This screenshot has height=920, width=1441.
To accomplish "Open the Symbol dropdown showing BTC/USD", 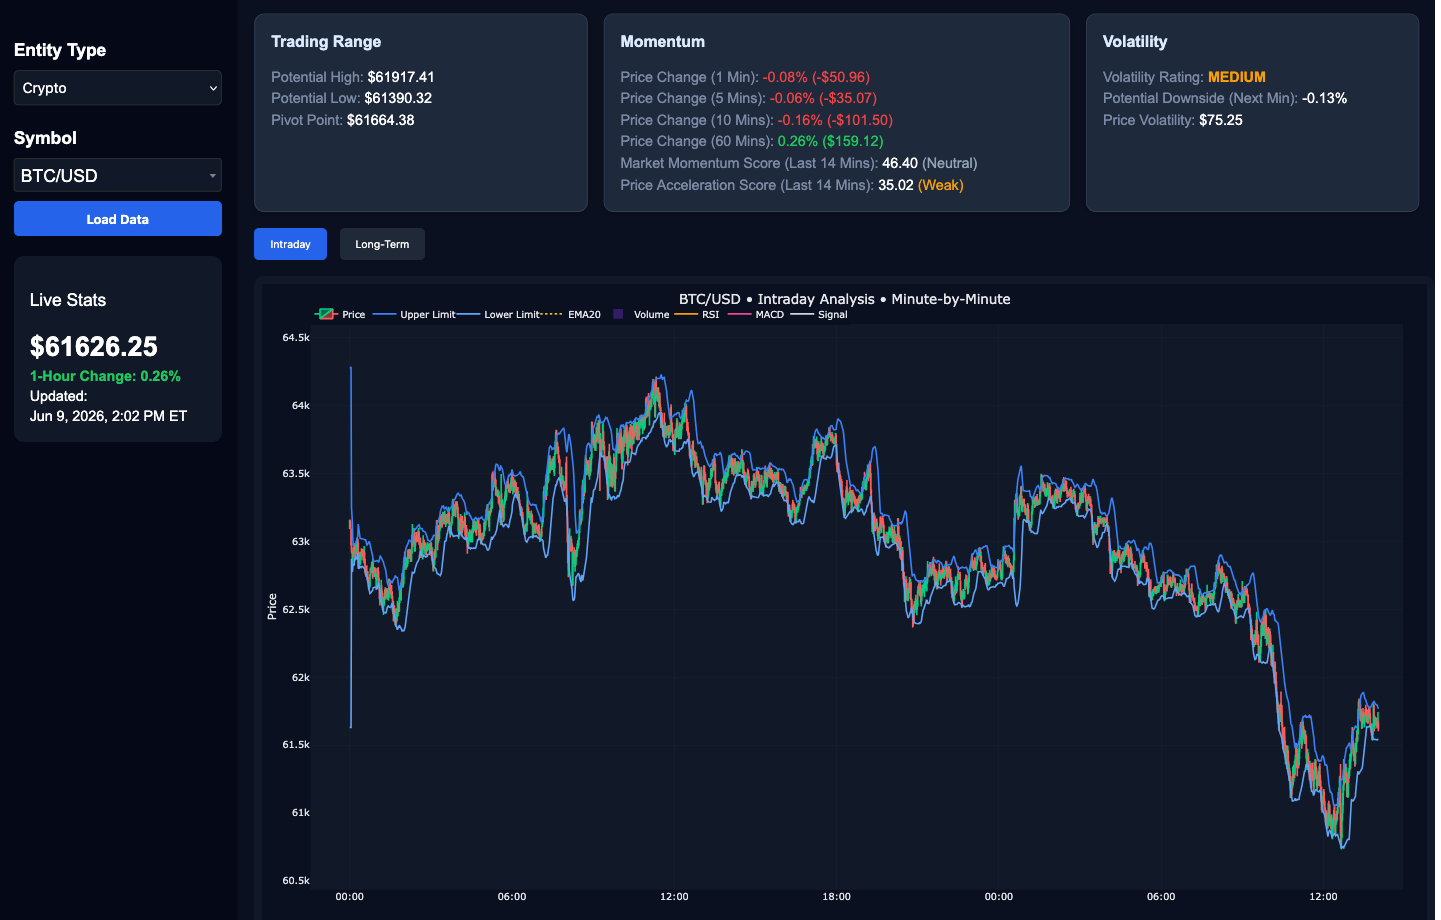I will pyautogui.click(x=117, y=175).
